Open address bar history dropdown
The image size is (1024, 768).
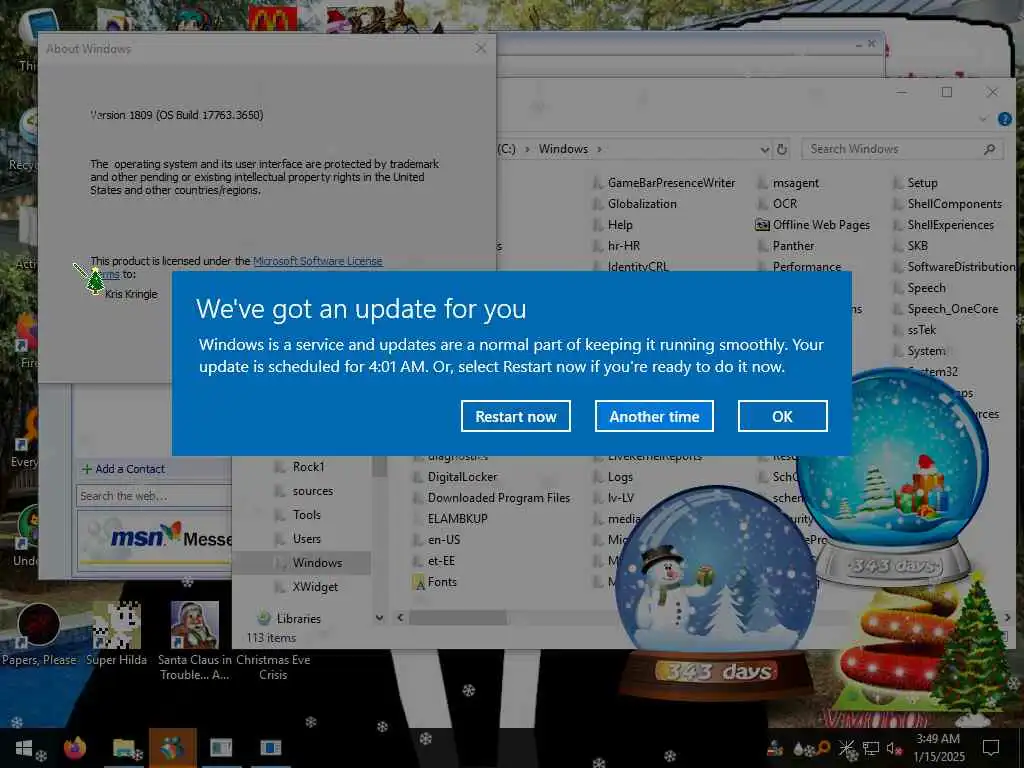[765, 150]
